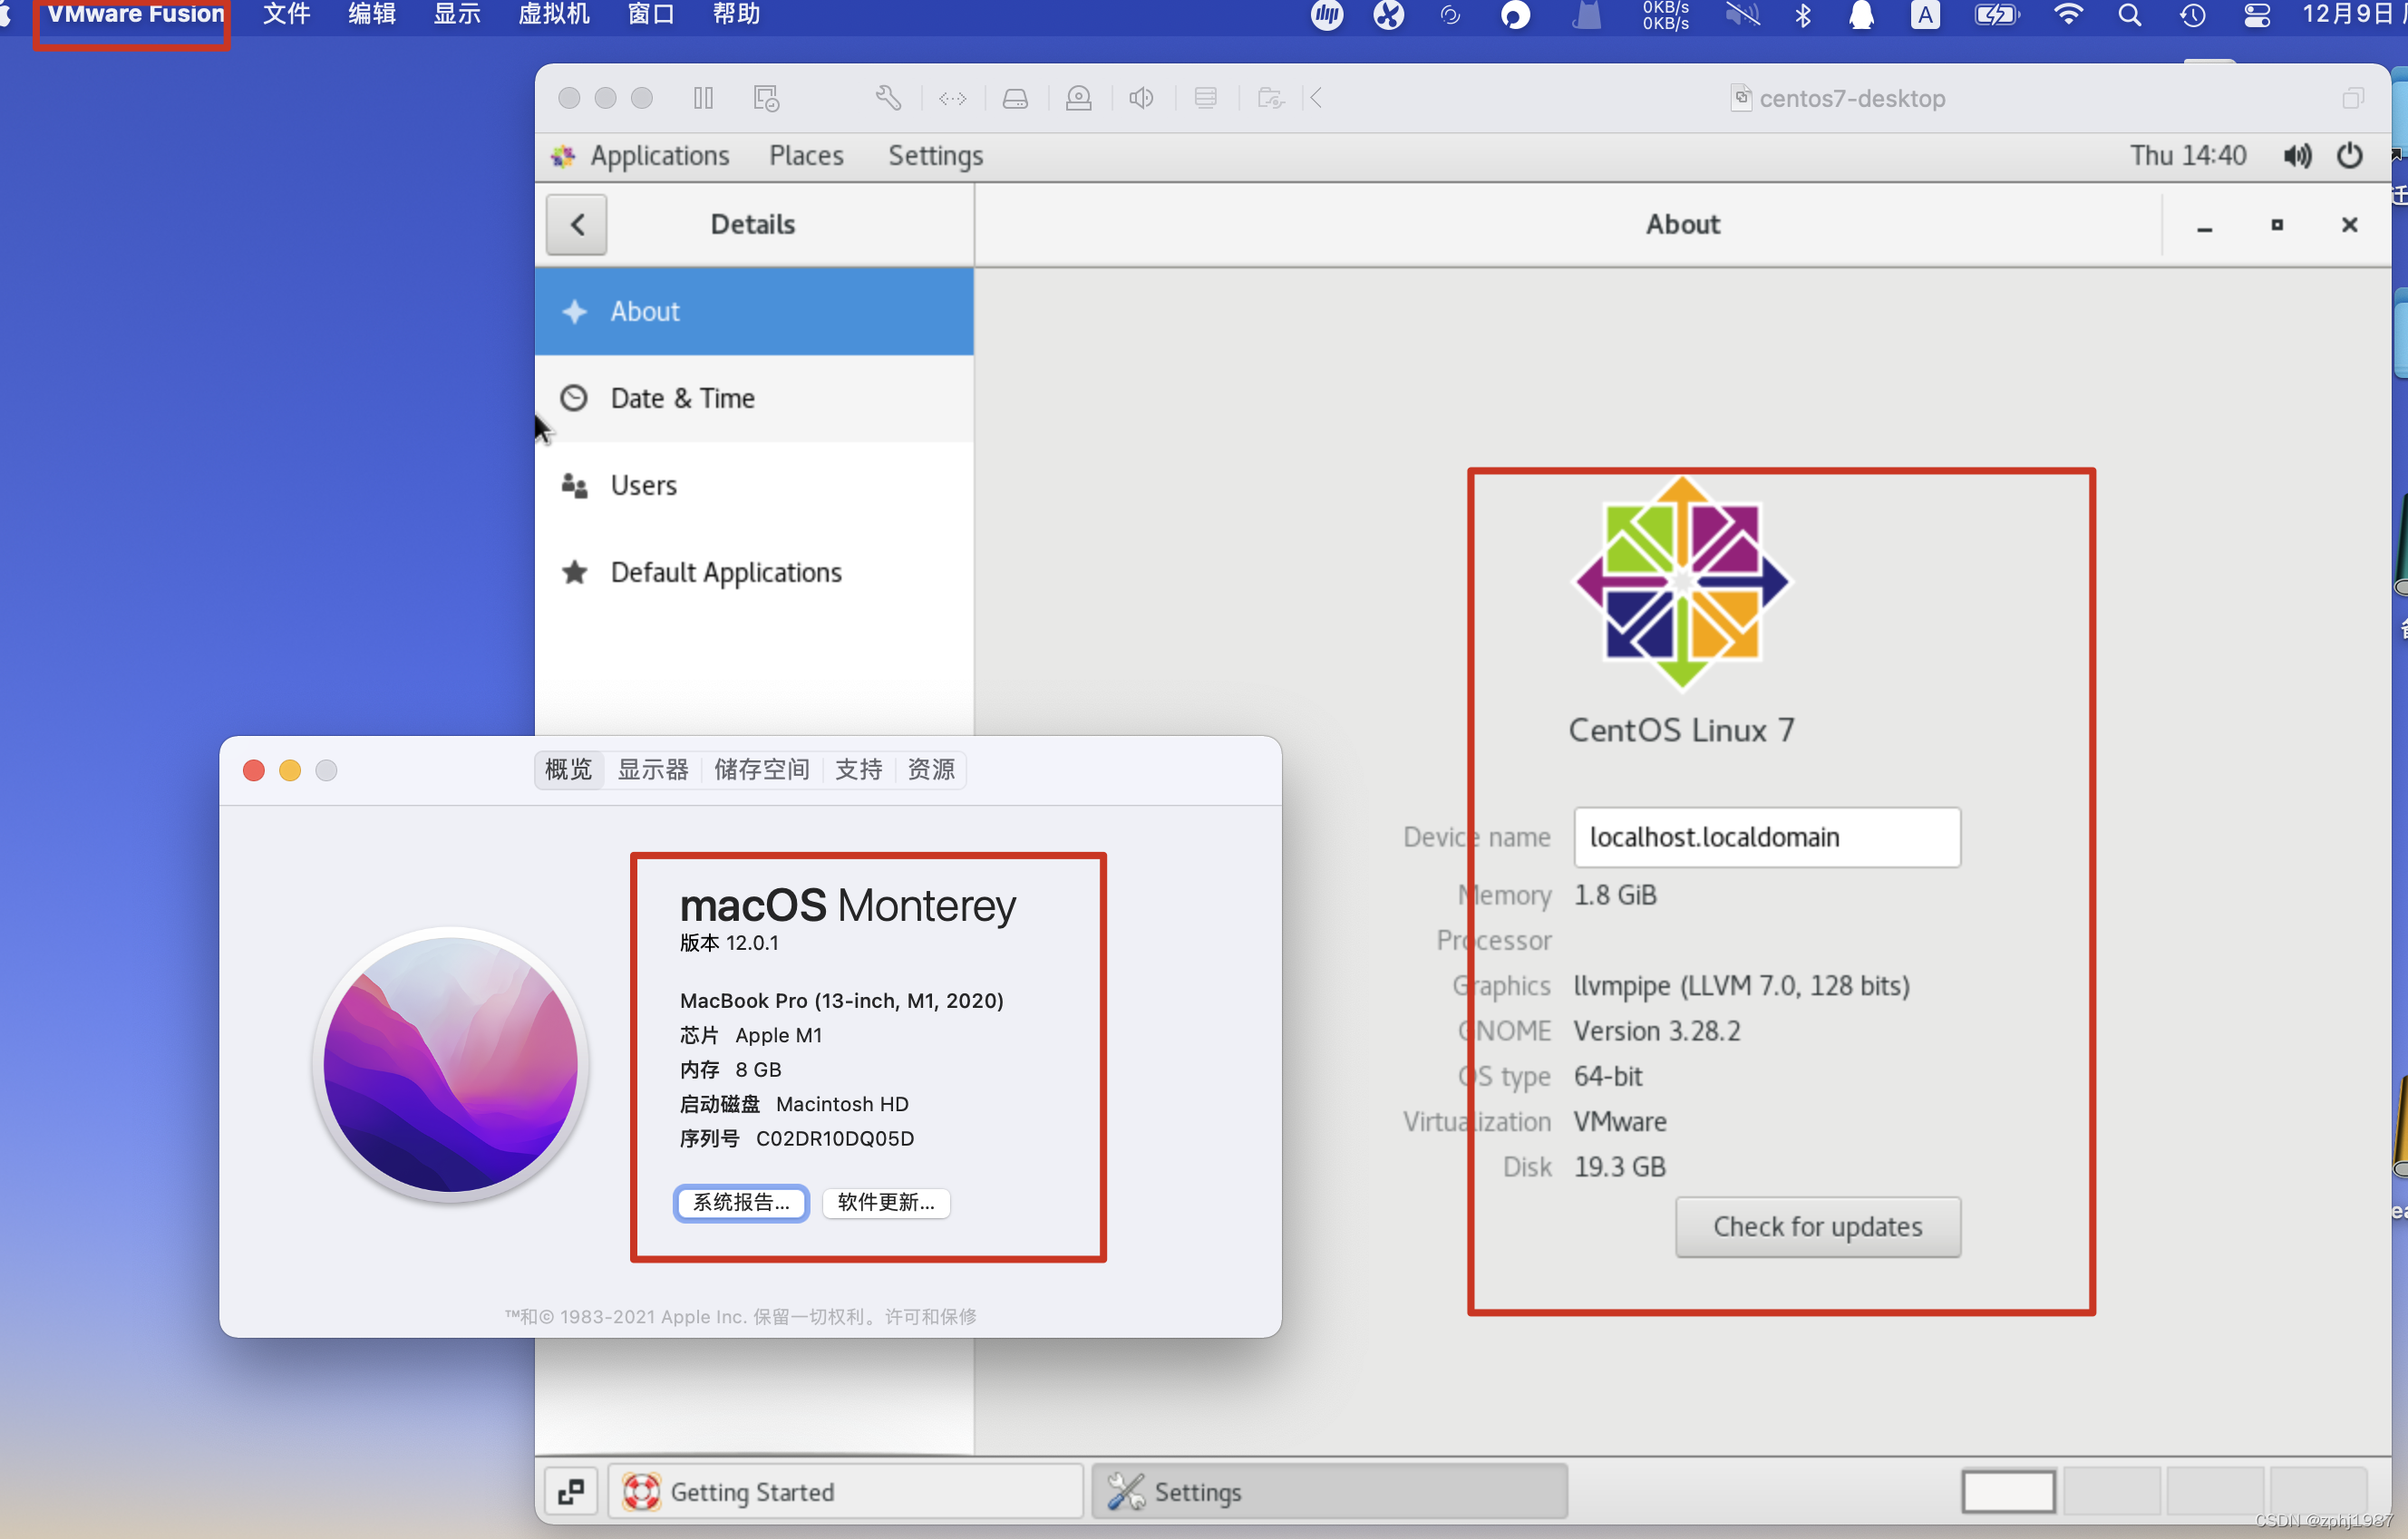Image resolution: width=2408 pixels, height=1539 pixels.
Task: Click the network adapter arrows icon
Action: coord(952,98)
